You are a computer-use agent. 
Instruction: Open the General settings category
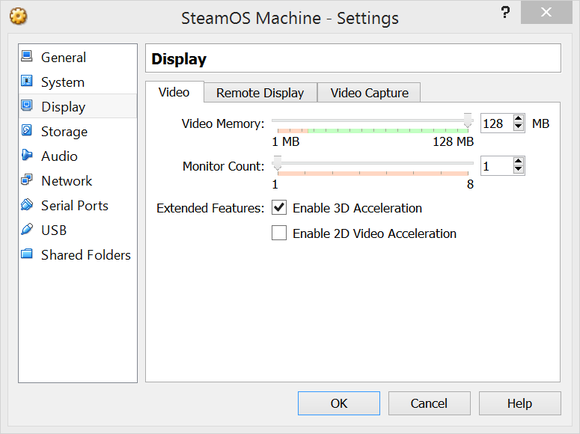point(78,57)
